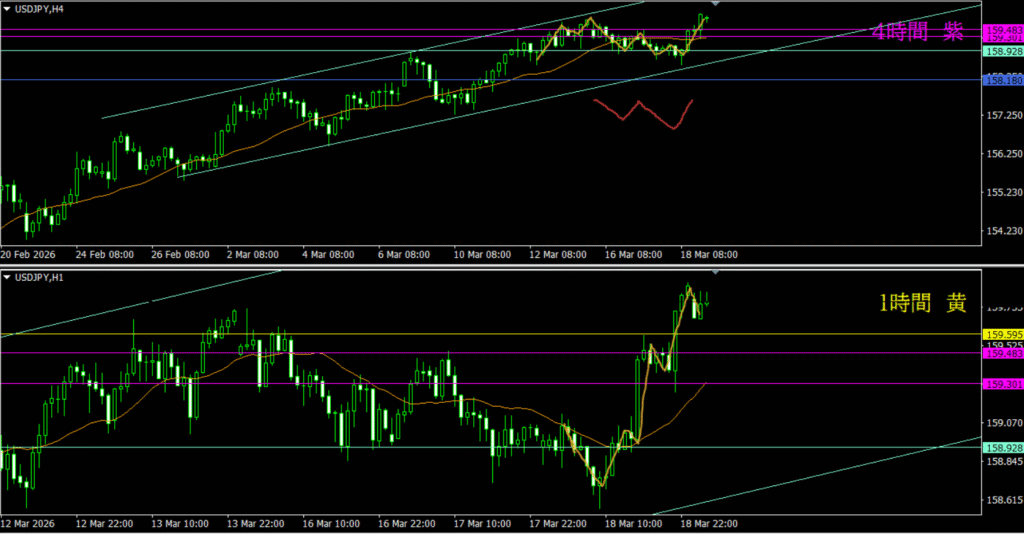Viewport: 1024px width, 534px height.
Task: Click the green 158.928 tag on H4 chart
Action: [x=1002, y=51]
